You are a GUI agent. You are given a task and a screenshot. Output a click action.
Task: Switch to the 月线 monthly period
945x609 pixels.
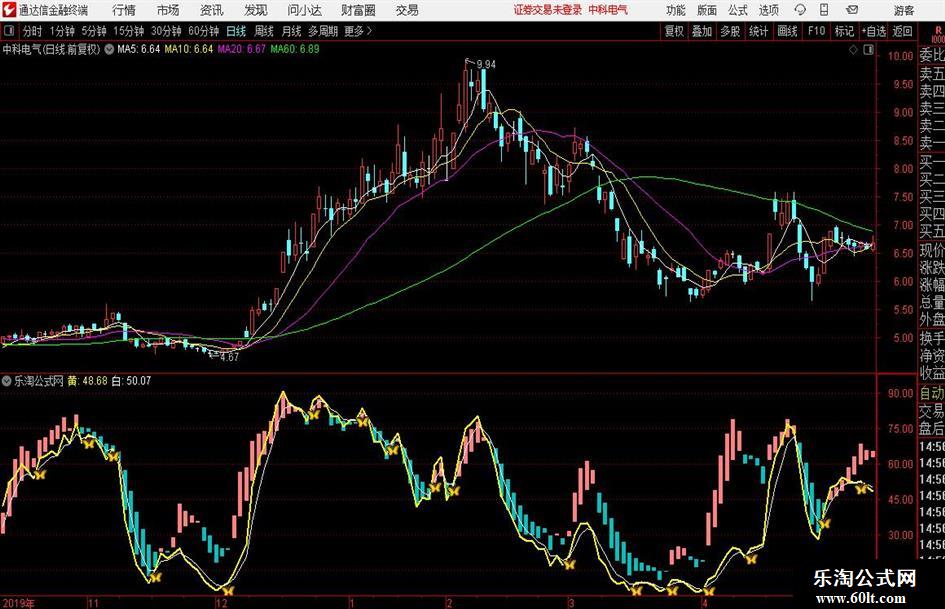coord(291,31)
